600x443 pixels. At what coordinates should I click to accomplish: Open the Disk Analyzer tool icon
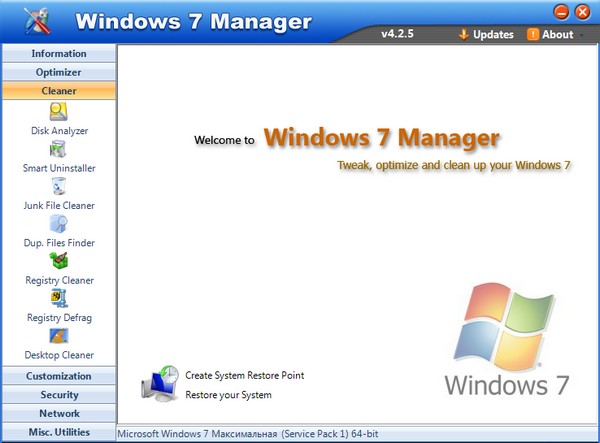(x=58, y=112)
